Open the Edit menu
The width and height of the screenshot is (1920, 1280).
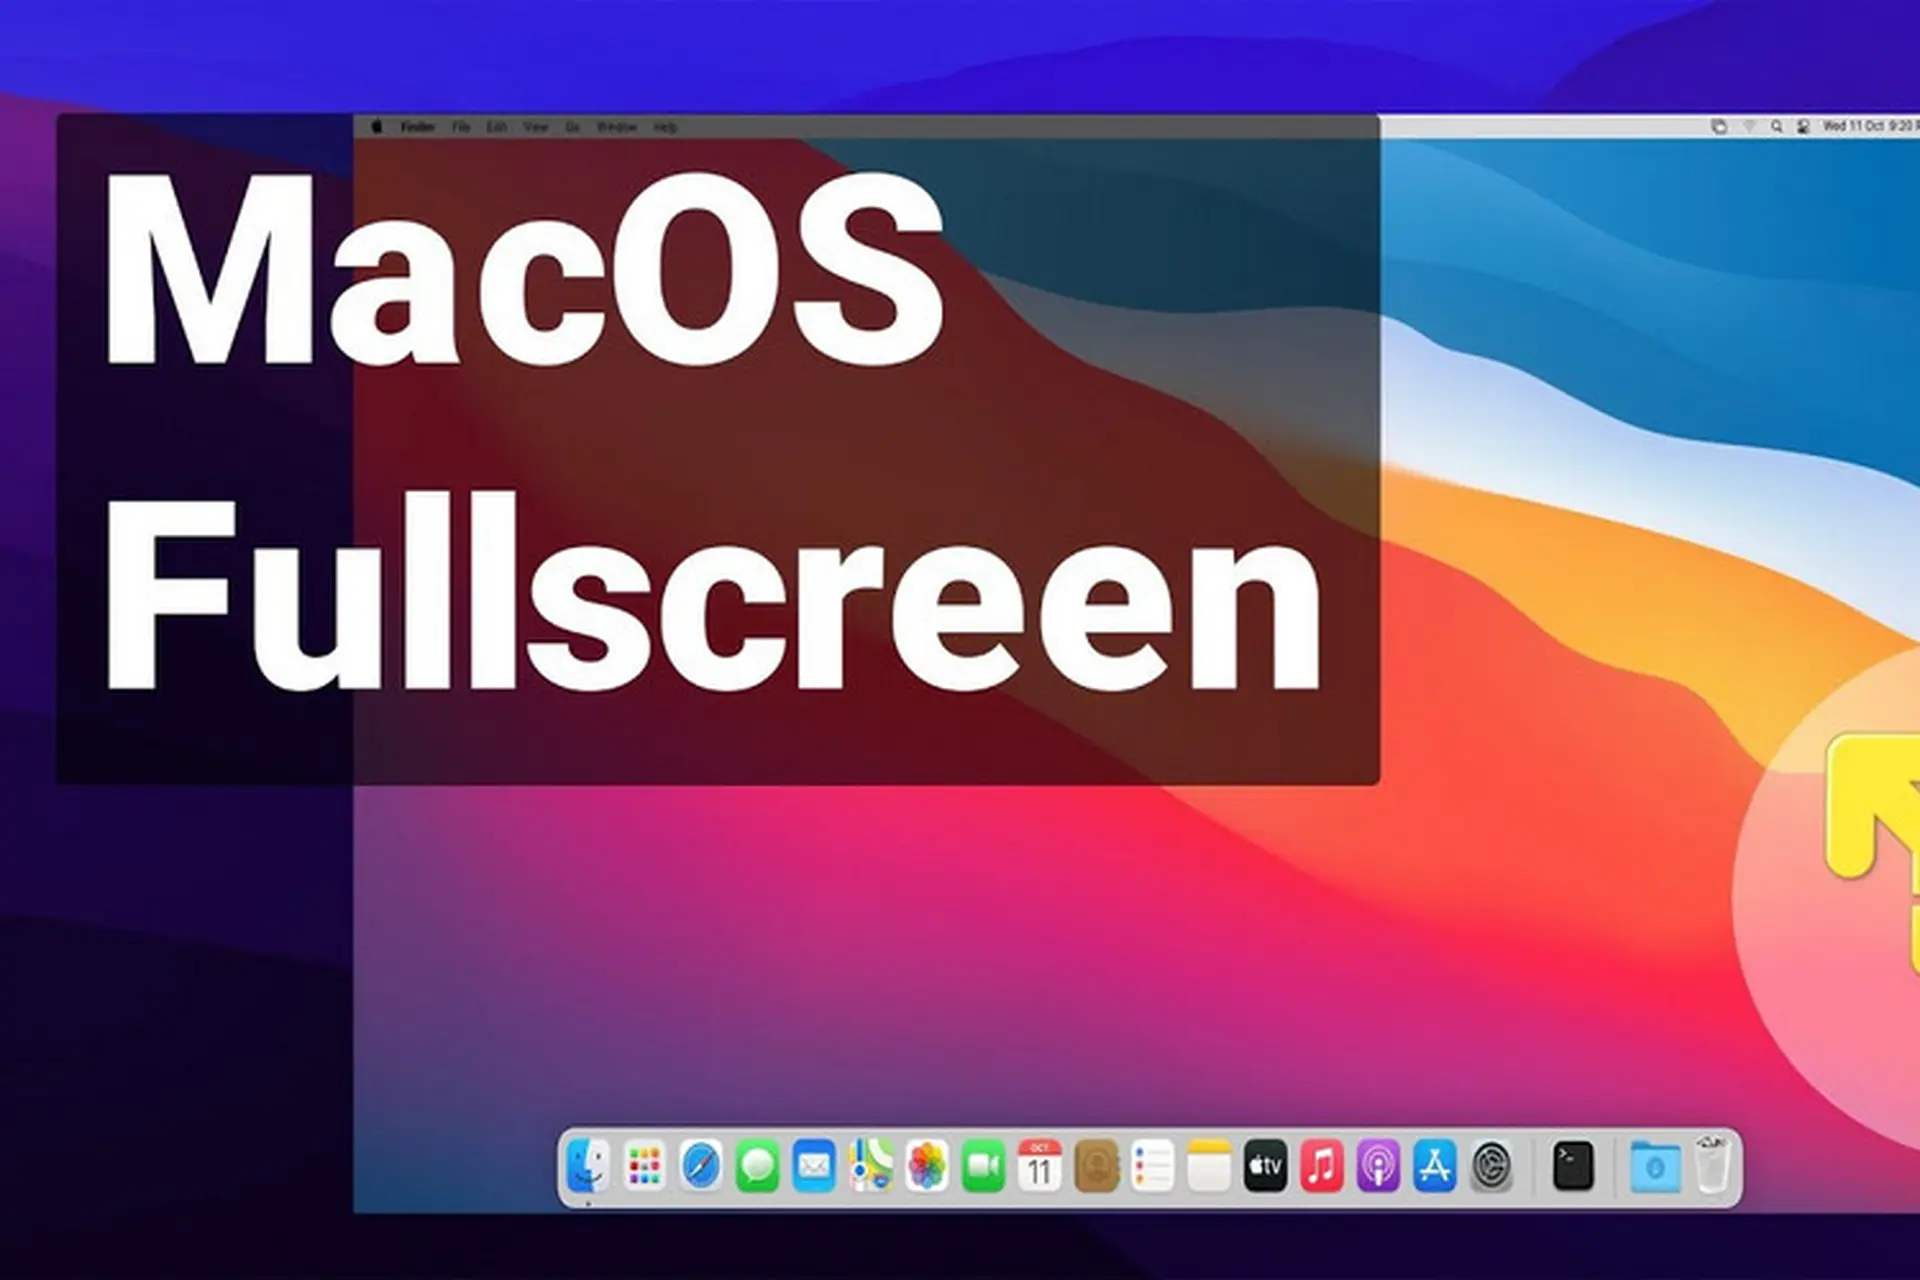(x=497, y=127)
